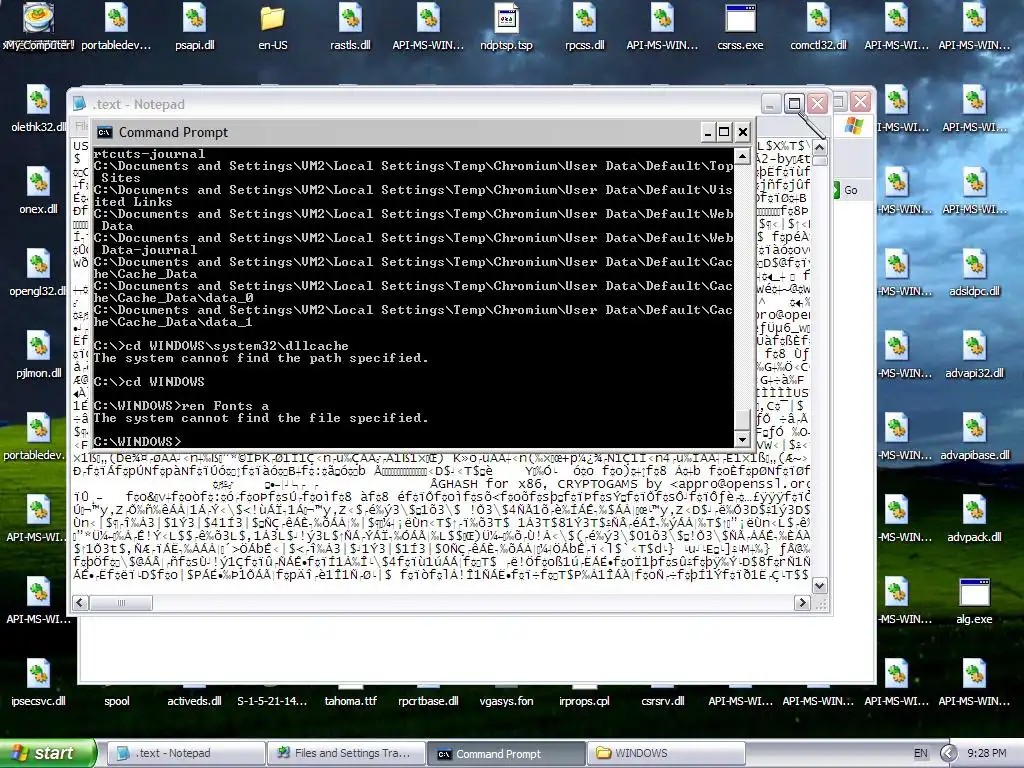Screen dimensions: 1024x768
Task: Select the csrsrv.dll desktop icon
Action: pyautogui.click(x=662, y=701)
